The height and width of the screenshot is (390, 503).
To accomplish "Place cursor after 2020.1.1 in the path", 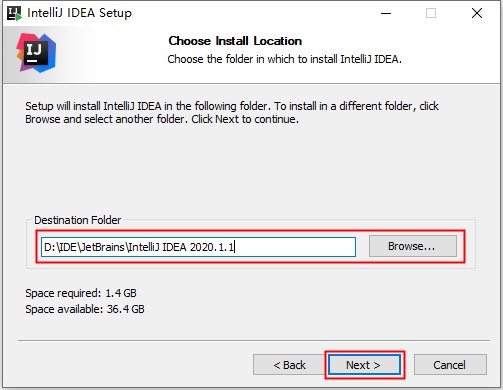I will click(235, 247).
